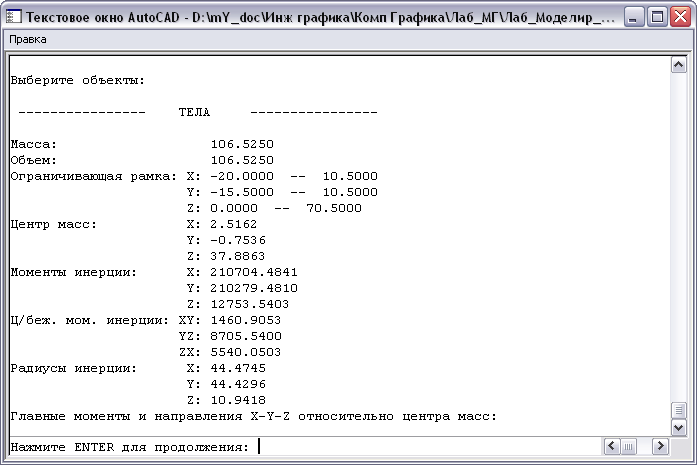Click radius of gyration value 10.9418
This screenshot has height=465, width=697.
click(238, 401)
